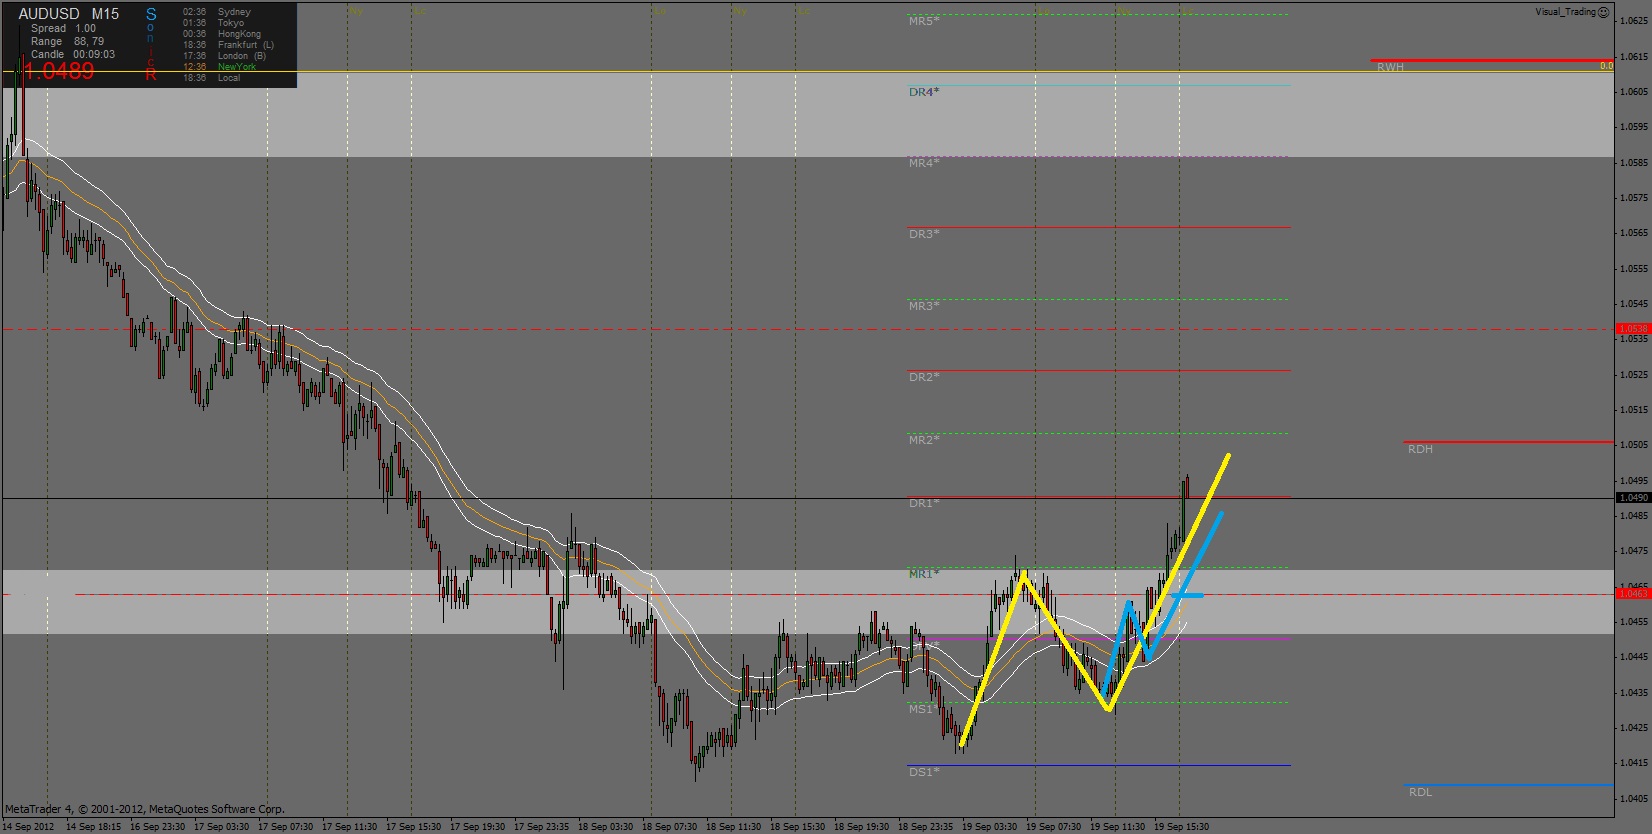The image size is (1652, 834).
Task: Click the DR1* resistance level label
Action: coord(924,503)
